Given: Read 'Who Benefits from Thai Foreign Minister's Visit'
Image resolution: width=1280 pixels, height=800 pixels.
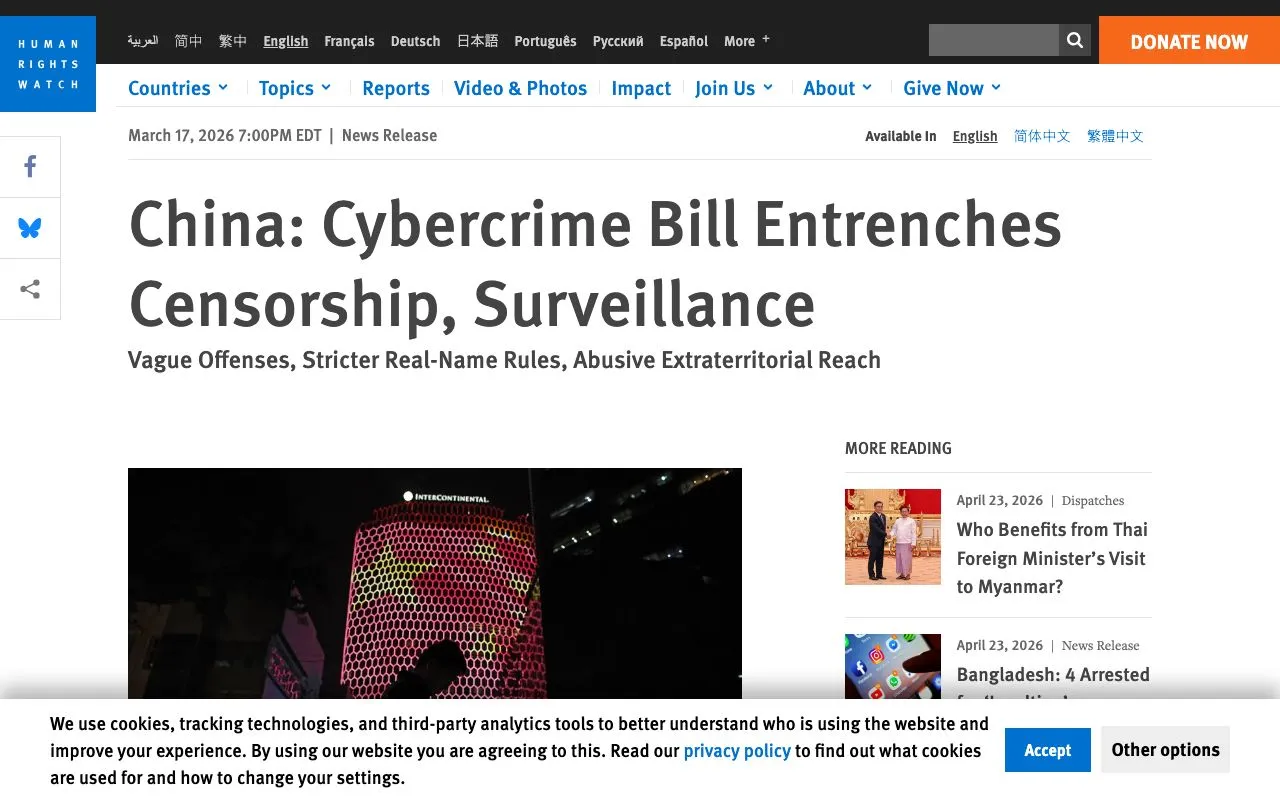Looking at the screenshot, I should click(1052, 558).
